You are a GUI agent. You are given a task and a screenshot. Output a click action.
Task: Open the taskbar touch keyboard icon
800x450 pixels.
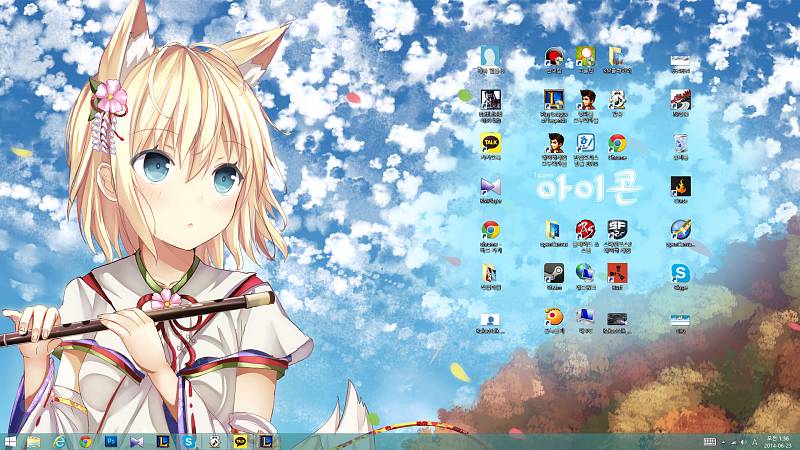[x=709, y=441]
